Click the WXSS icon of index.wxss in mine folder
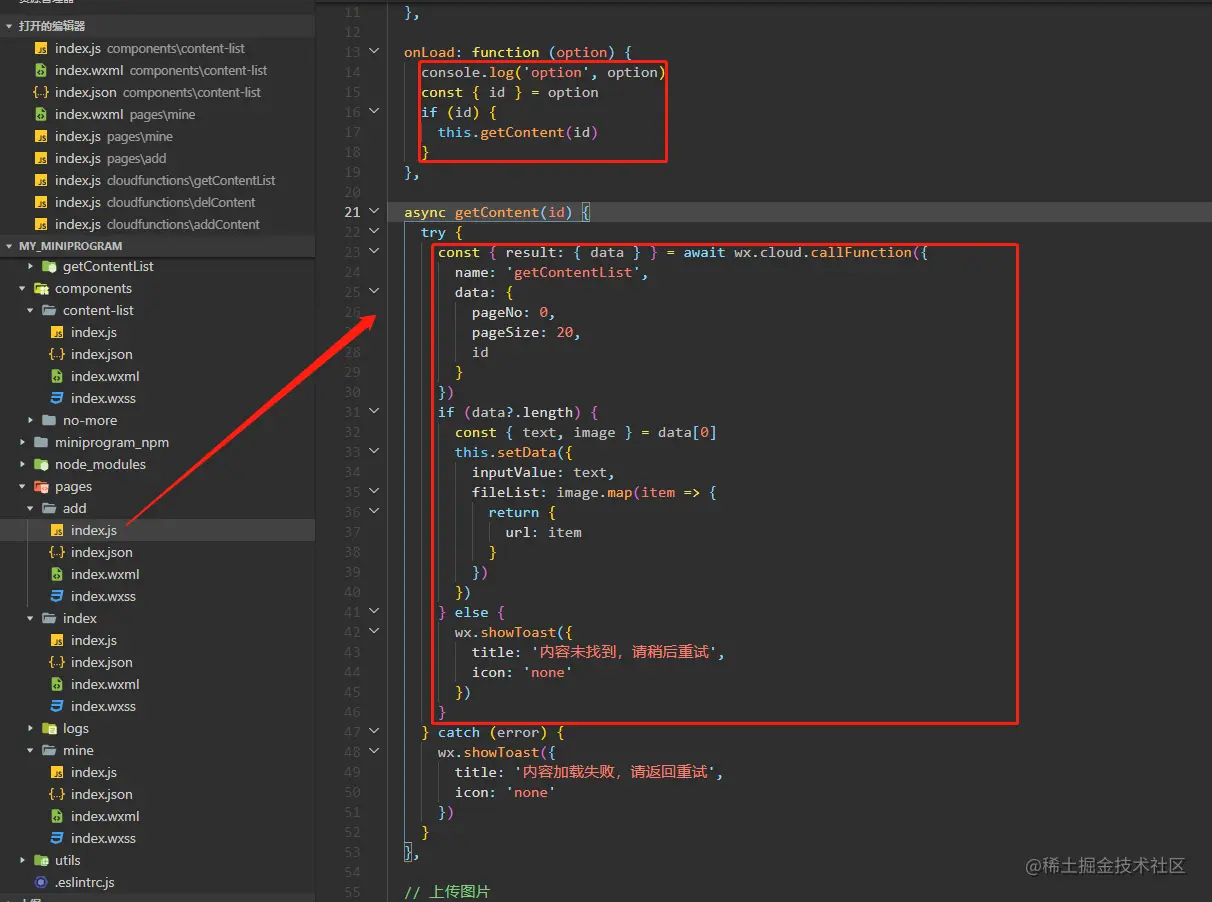 (57, 838)
